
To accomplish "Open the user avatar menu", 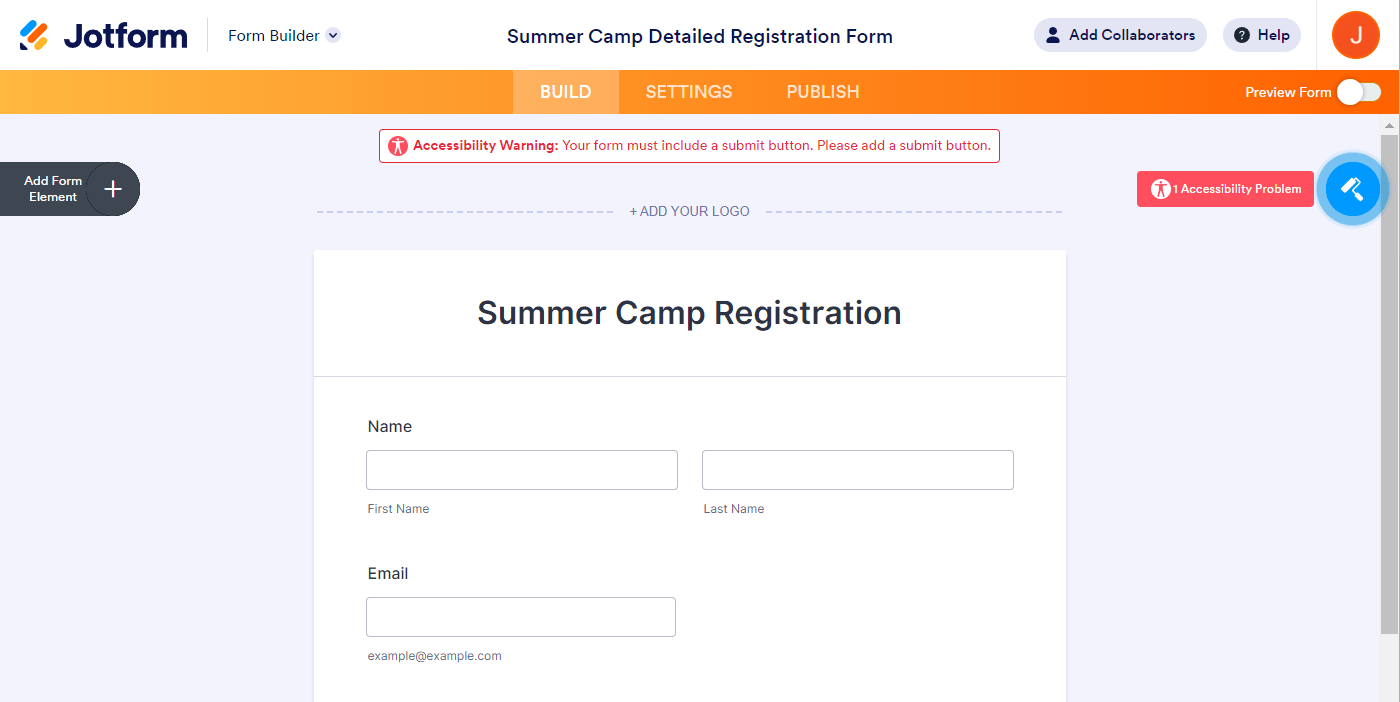I will click(1355, 35).
